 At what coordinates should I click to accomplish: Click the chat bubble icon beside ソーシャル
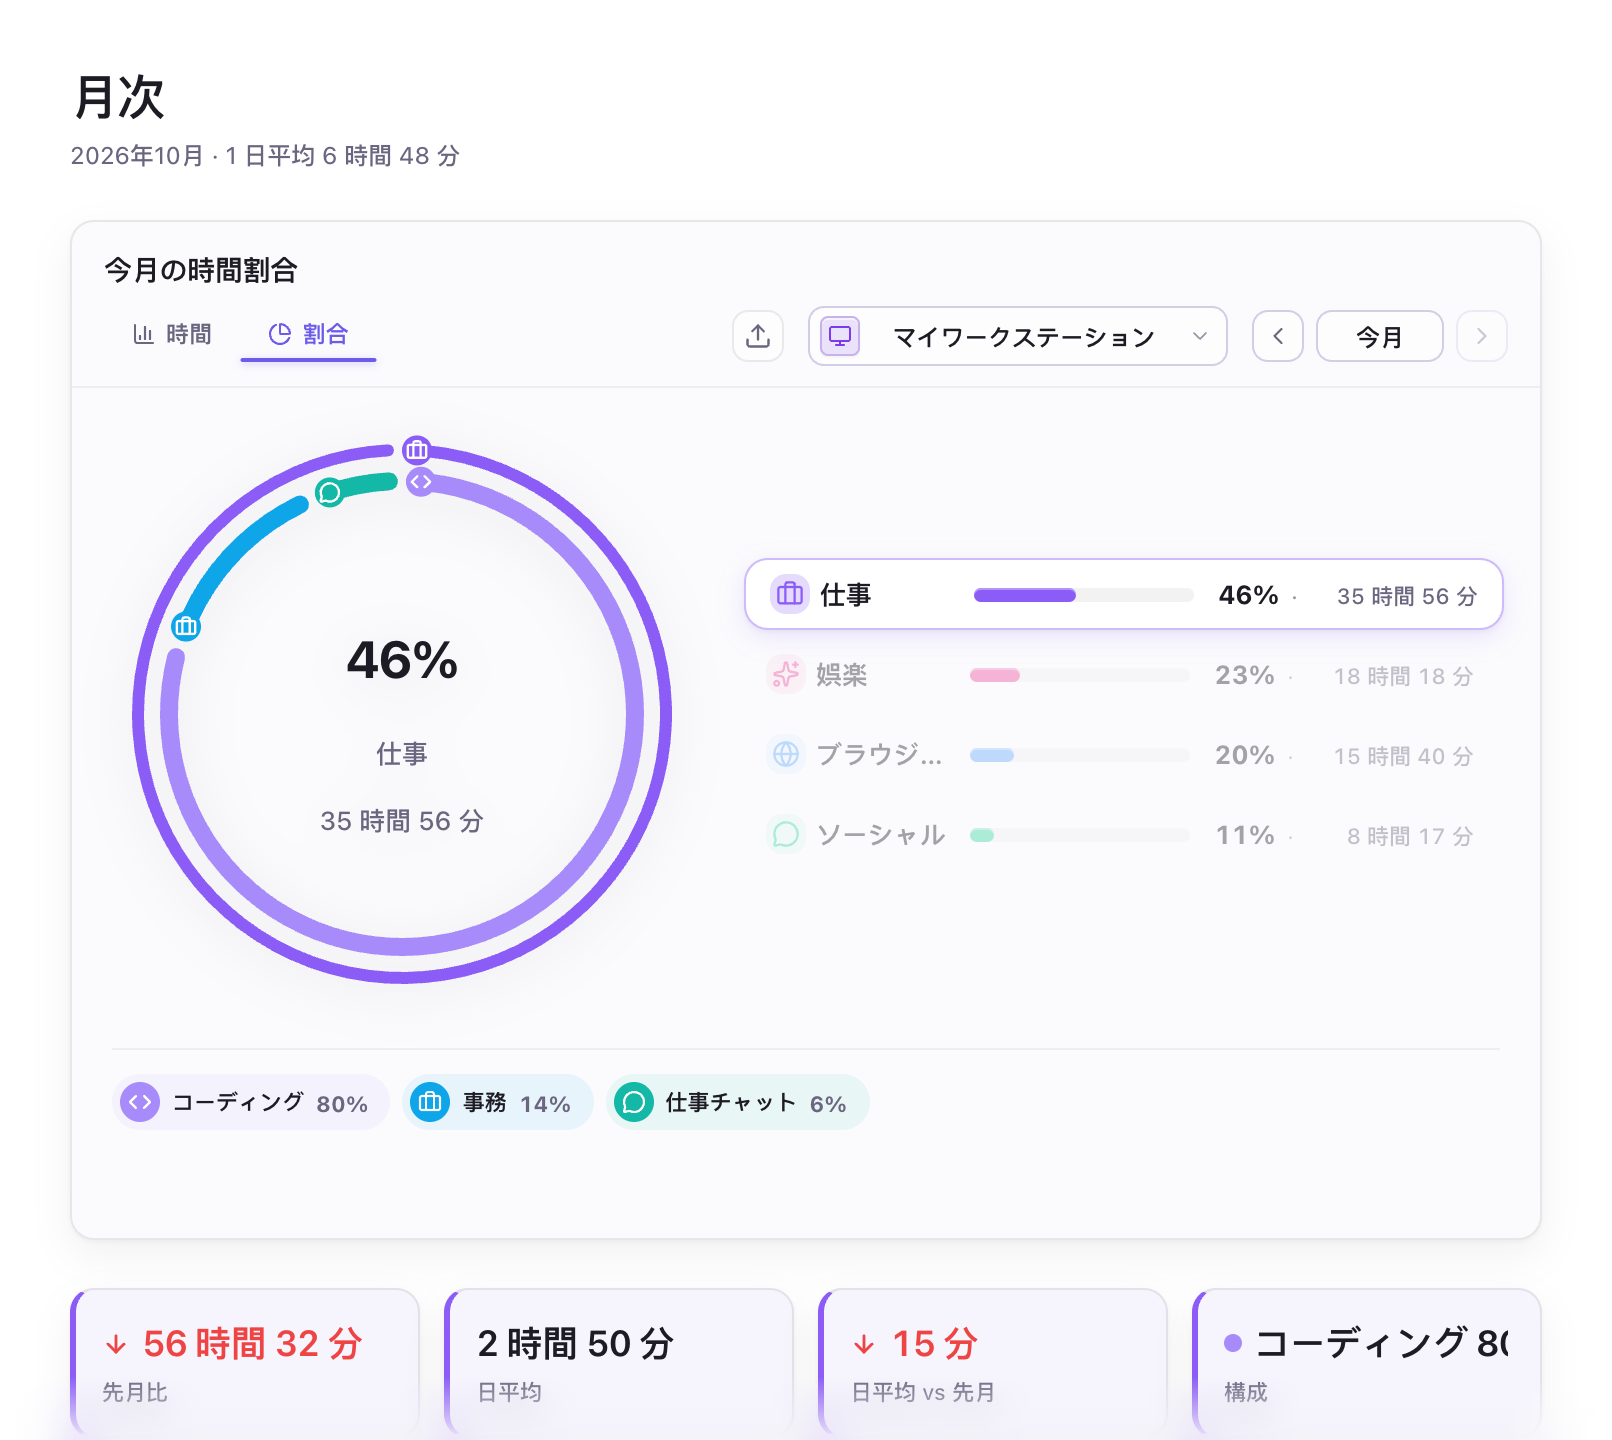(x=786, y=834)
